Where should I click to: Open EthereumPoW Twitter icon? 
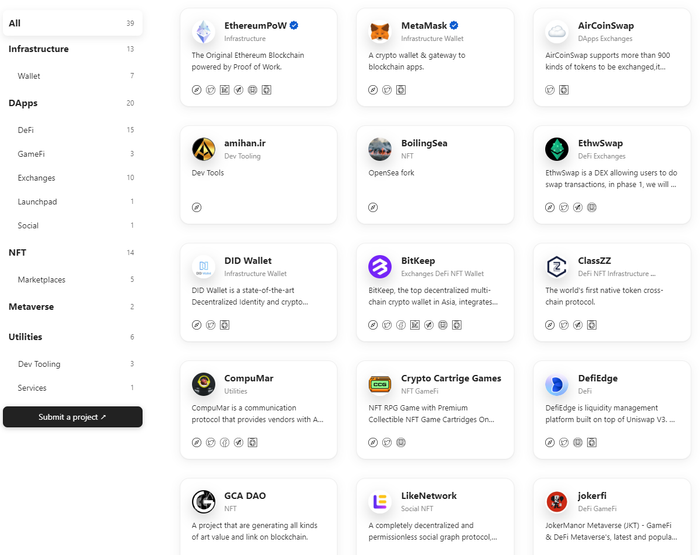coord(210,90)
